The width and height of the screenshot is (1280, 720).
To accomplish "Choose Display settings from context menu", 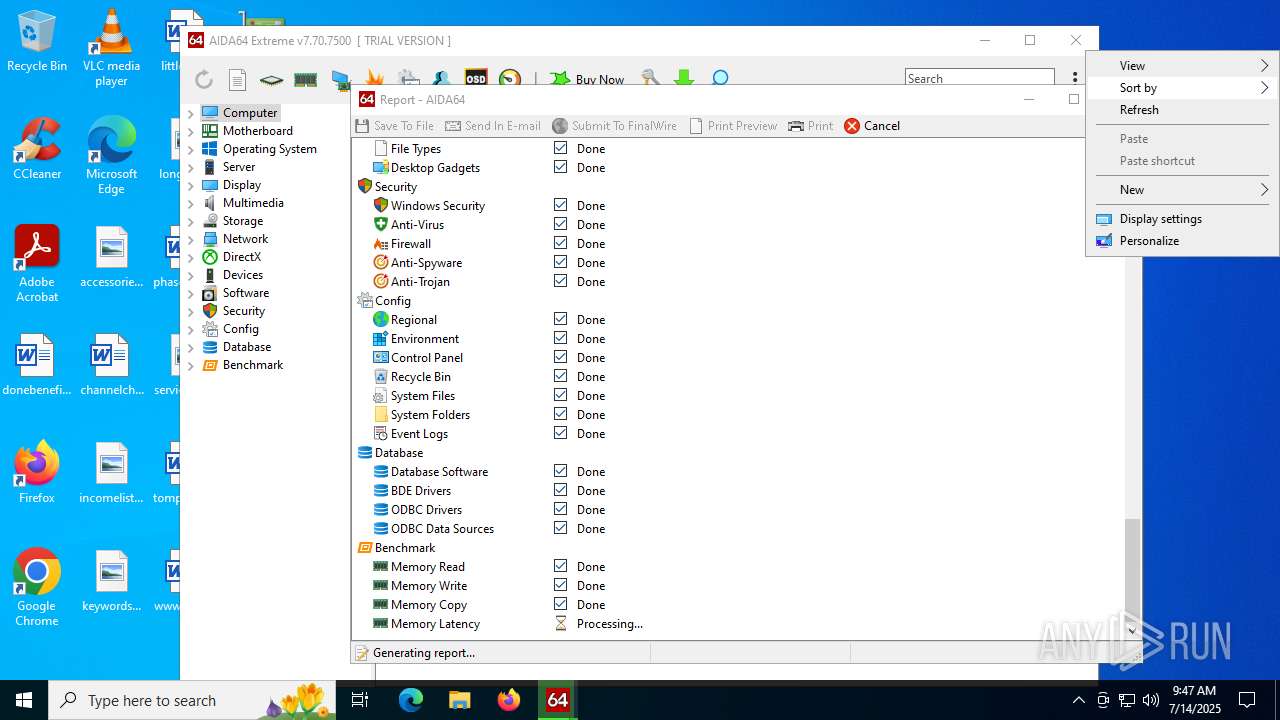I will [1182, 219].
